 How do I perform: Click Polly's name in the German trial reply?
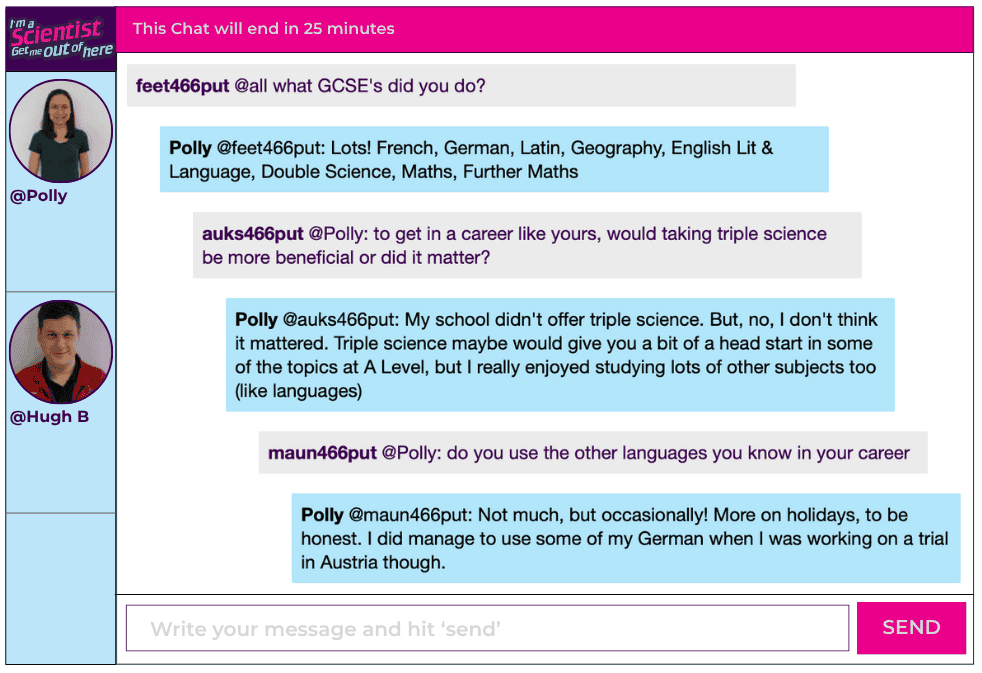point(322,515)
